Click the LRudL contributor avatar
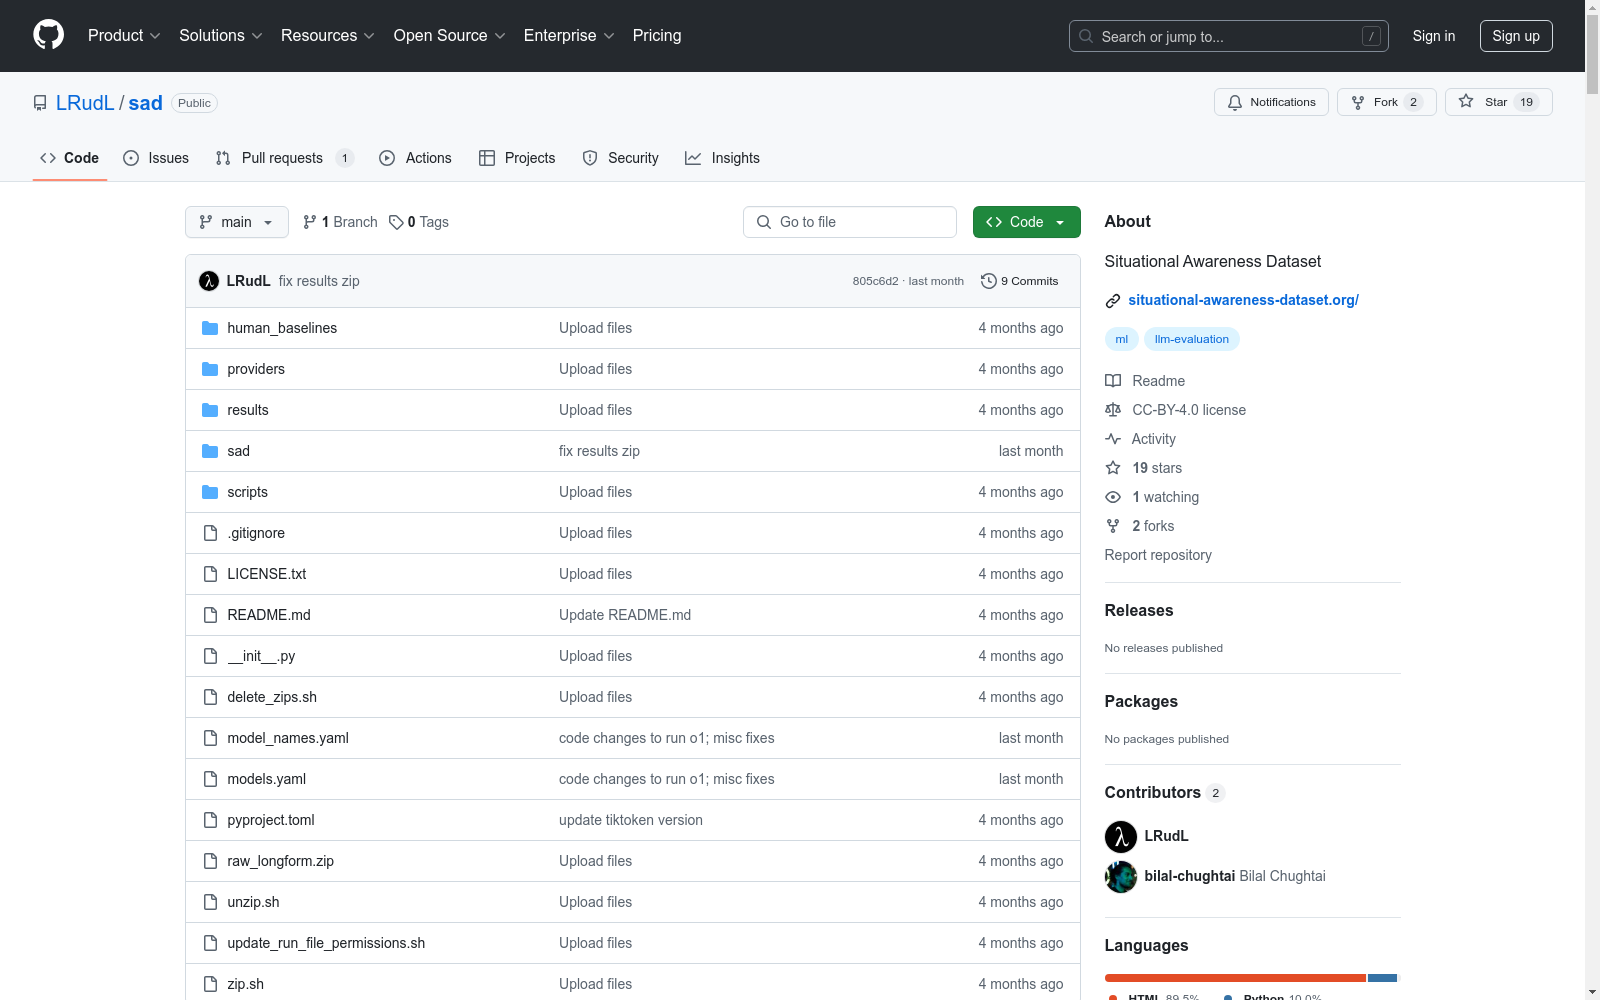 point(1121,836)
